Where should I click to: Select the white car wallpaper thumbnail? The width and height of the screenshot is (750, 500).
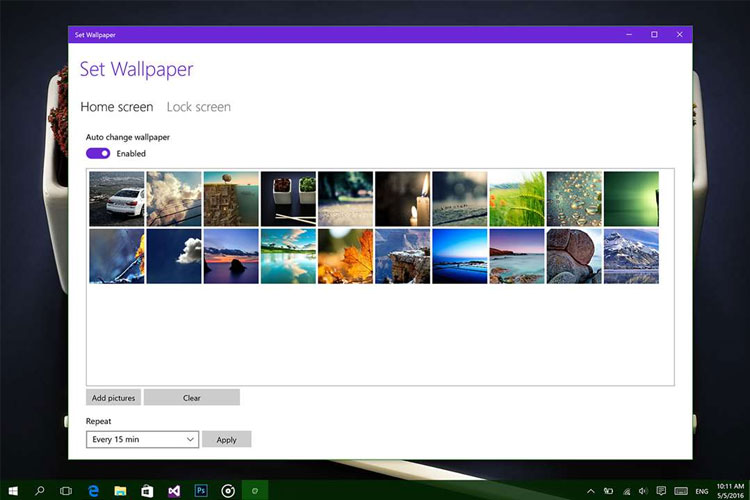[117, 198]
